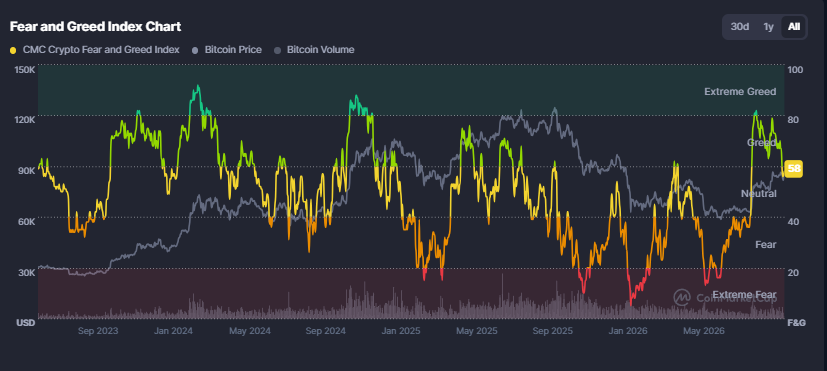Click the Sep 2023 date label

pos(98,331)
